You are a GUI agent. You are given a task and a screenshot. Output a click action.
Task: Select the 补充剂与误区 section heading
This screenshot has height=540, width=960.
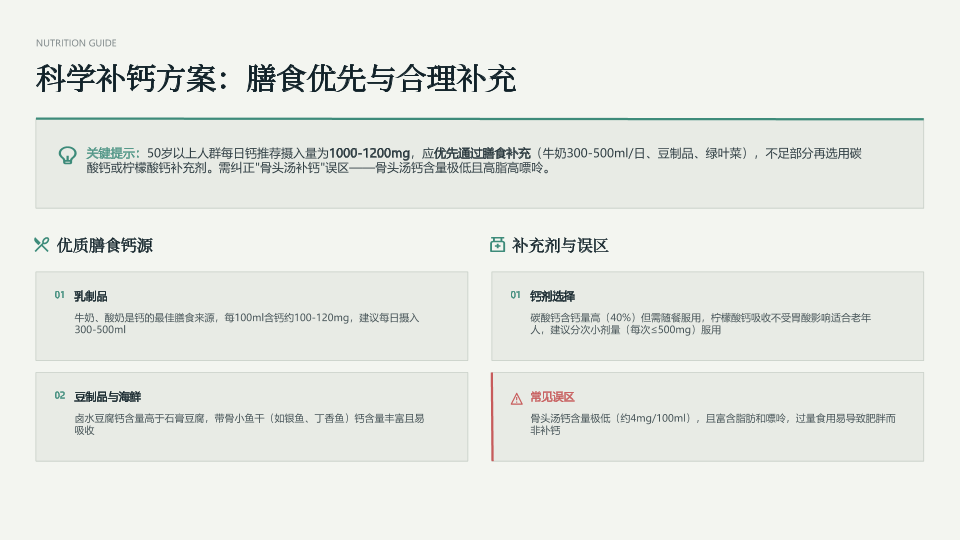tap(560, 246)
